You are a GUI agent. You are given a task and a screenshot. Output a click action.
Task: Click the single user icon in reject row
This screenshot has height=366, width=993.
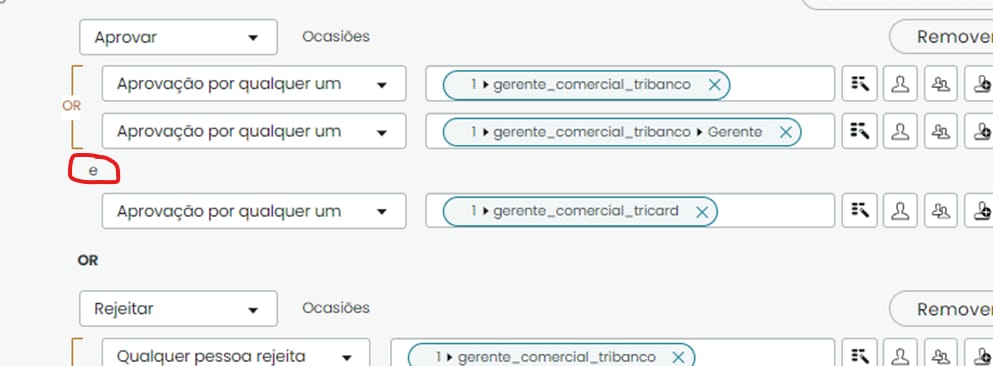900,355
